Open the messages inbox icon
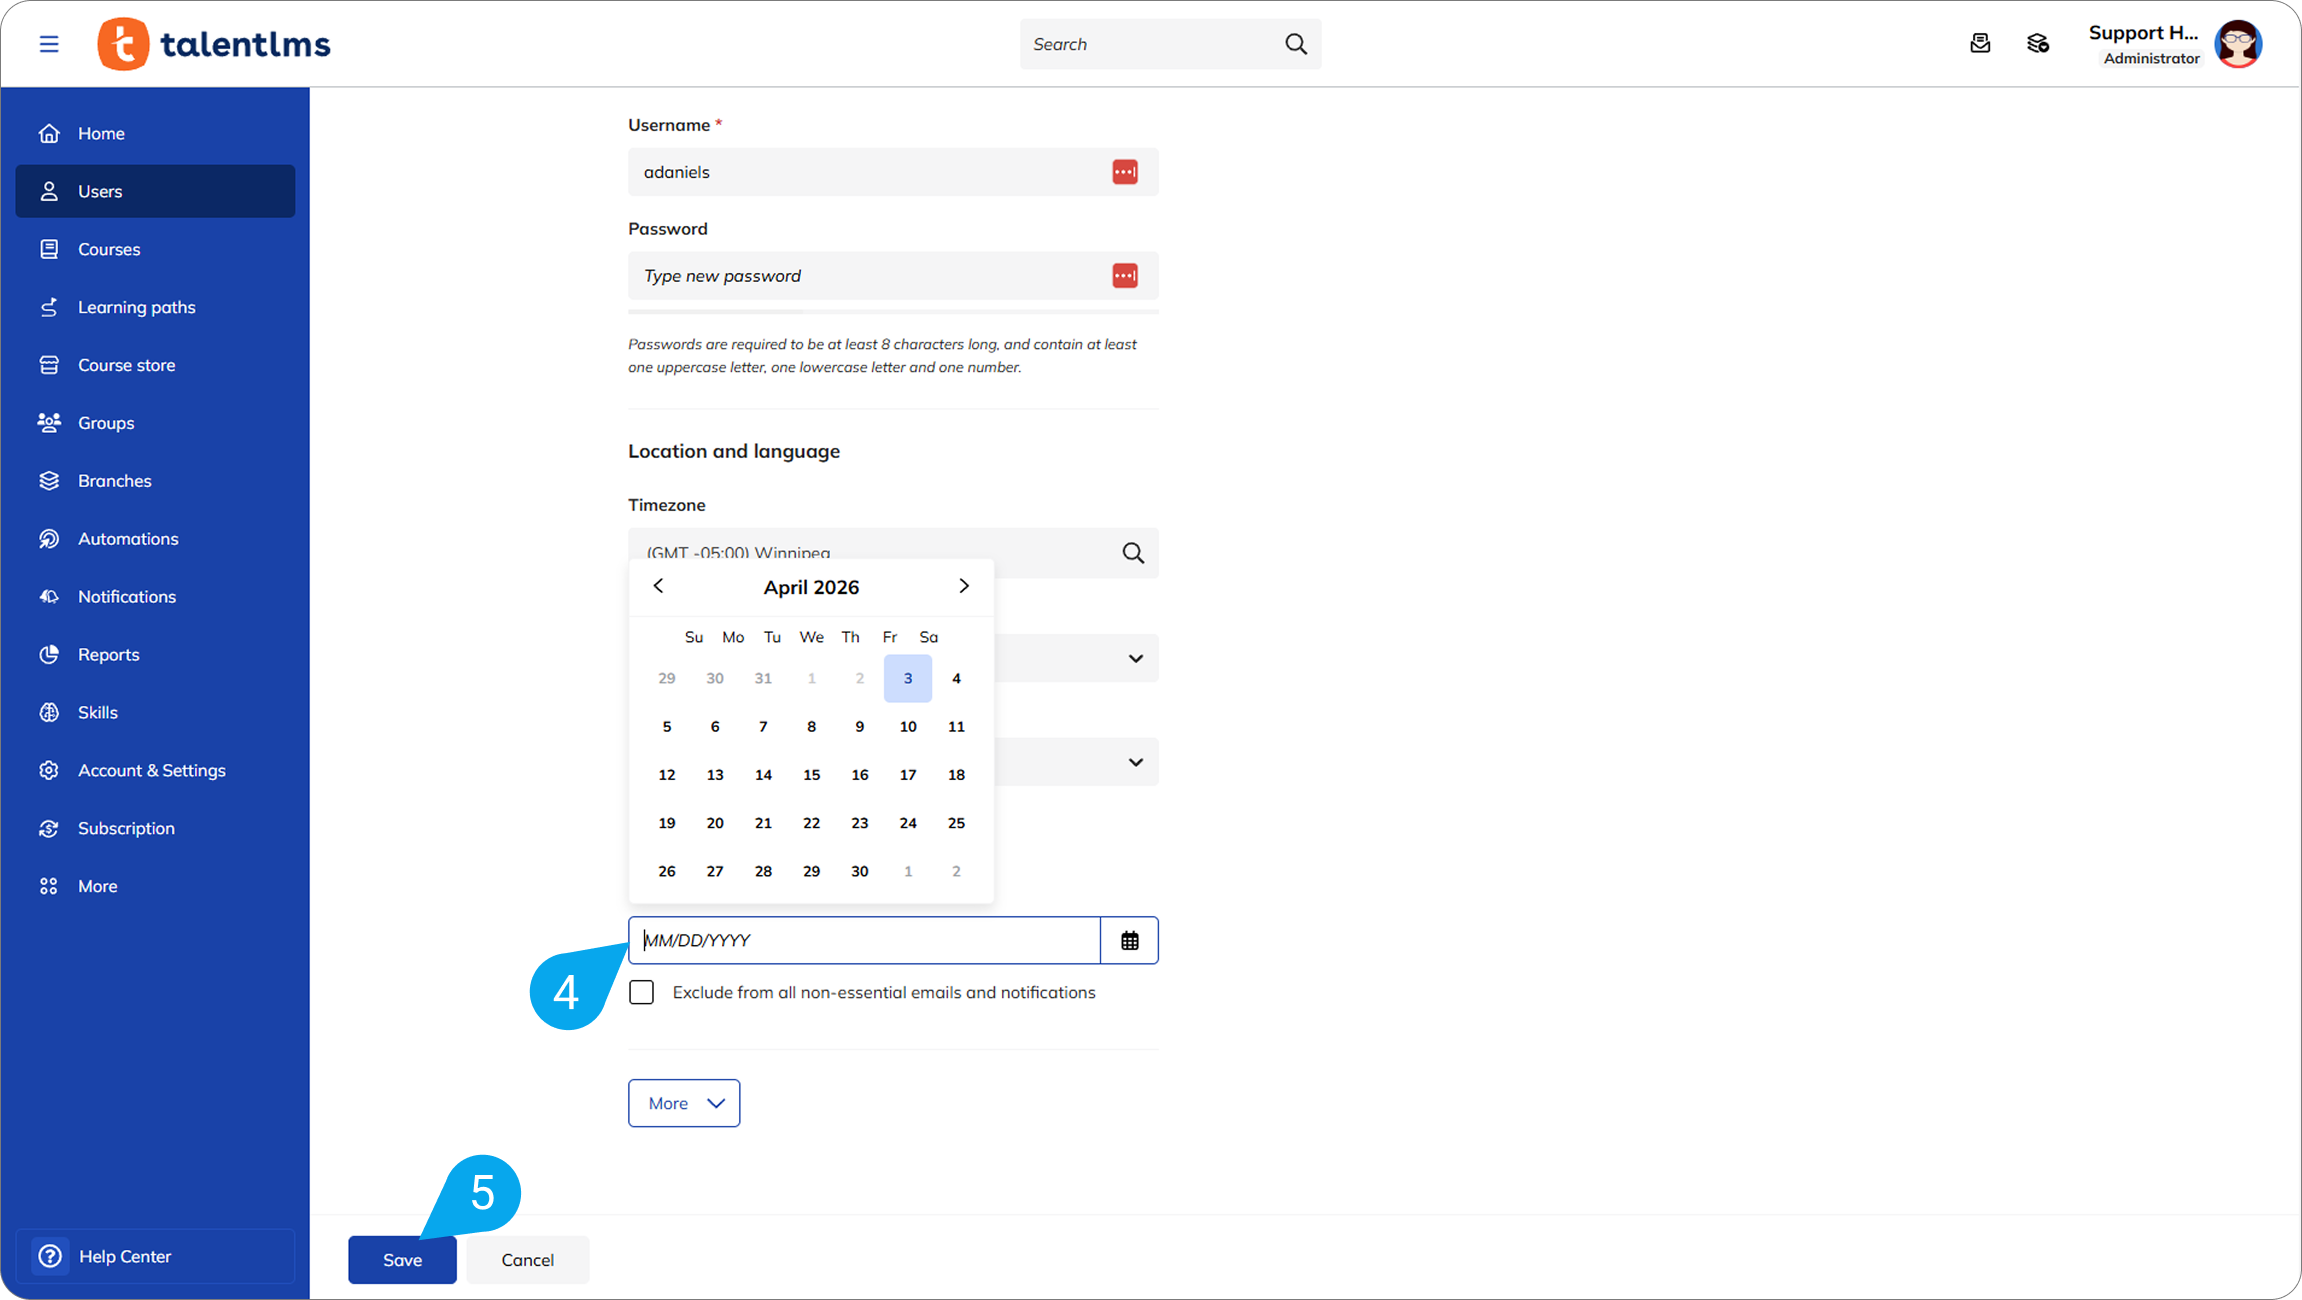 tap(1979, 44)
